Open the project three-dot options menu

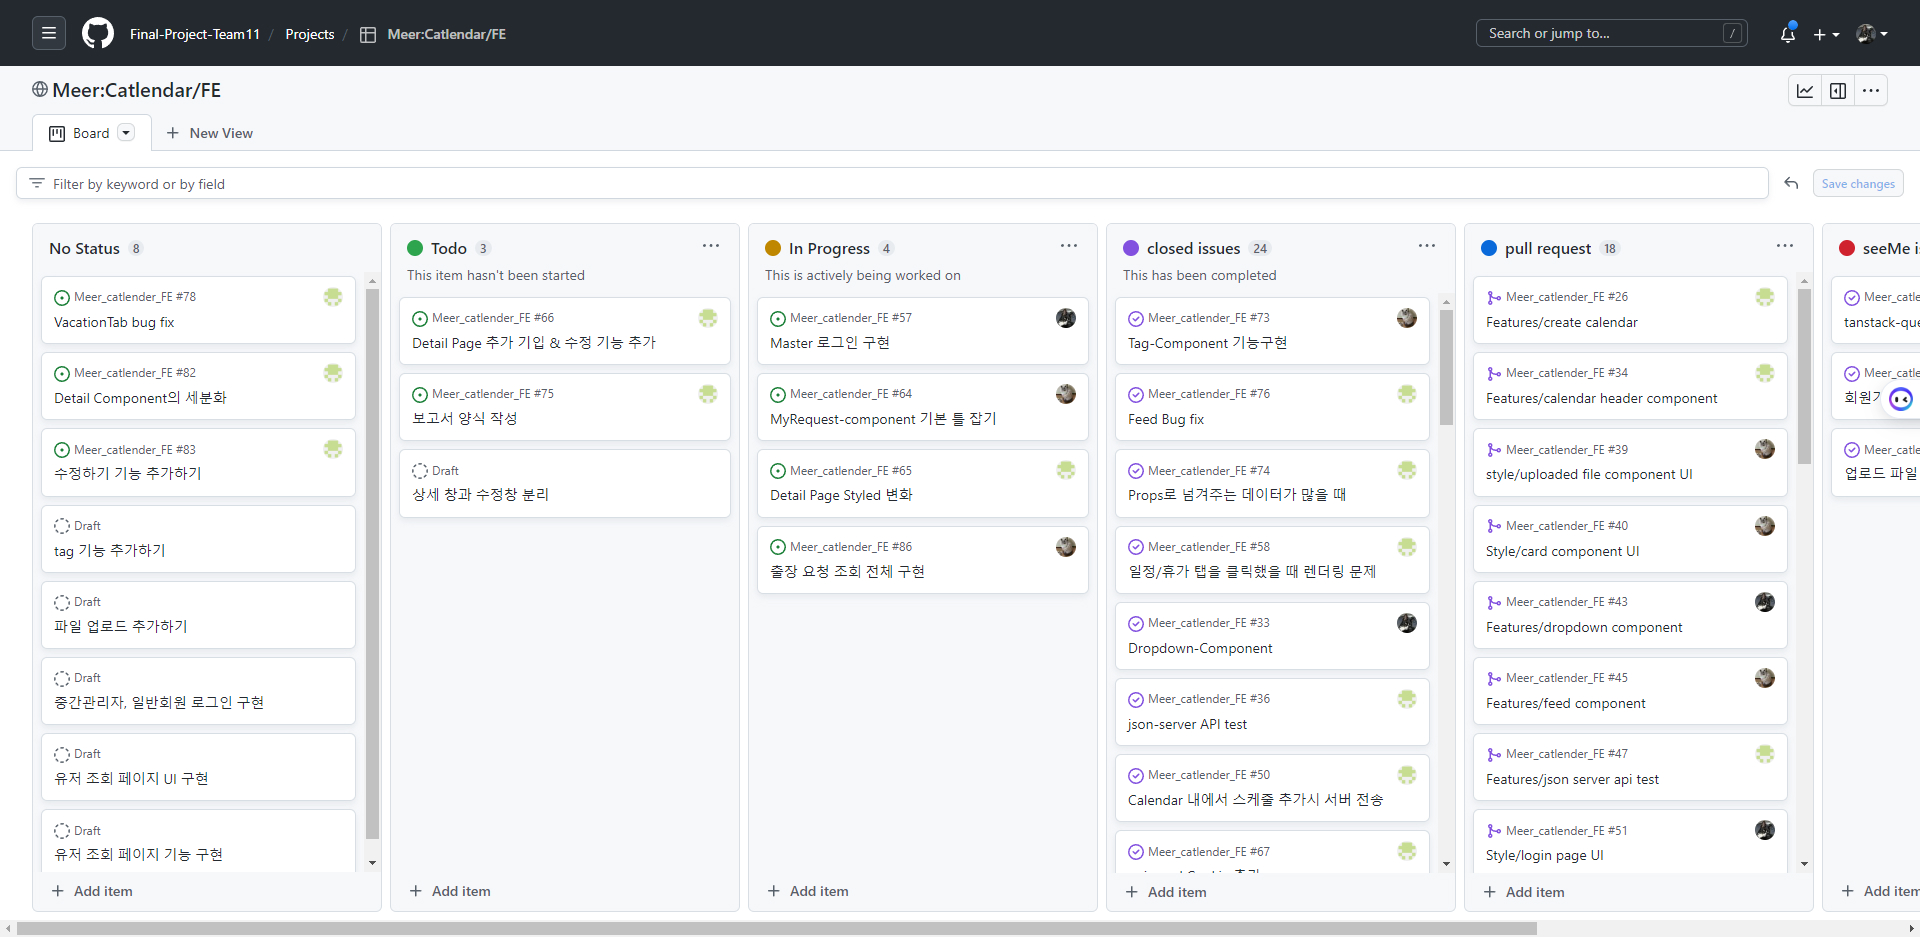click(1871, 91)
